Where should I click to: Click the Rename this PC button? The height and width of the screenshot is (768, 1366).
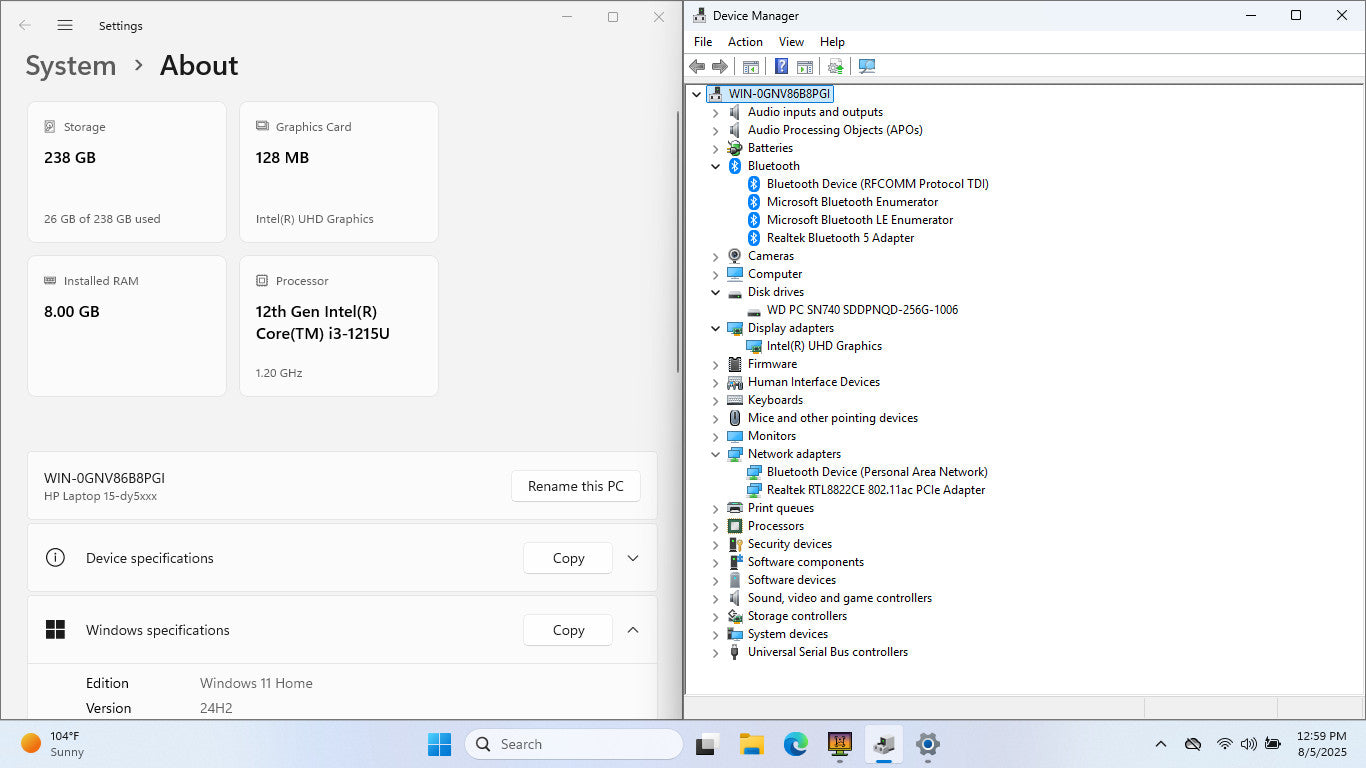tap(575, 486)
